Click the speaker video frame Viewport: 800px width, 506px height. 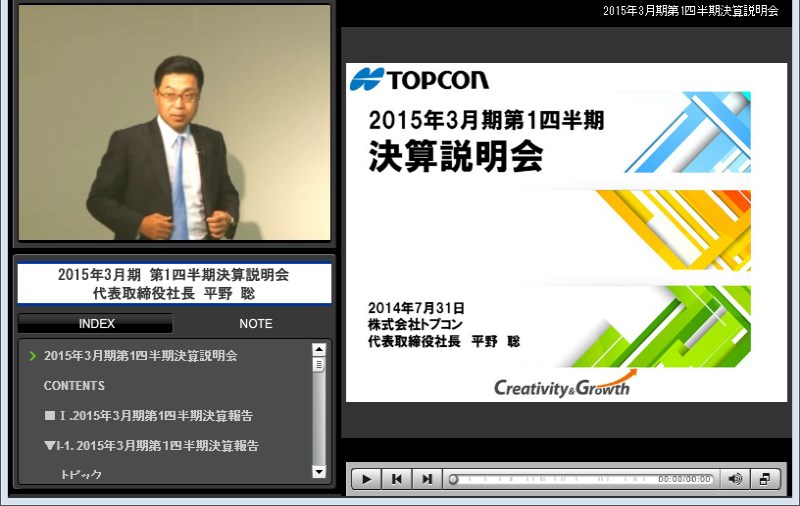point(174,122)
